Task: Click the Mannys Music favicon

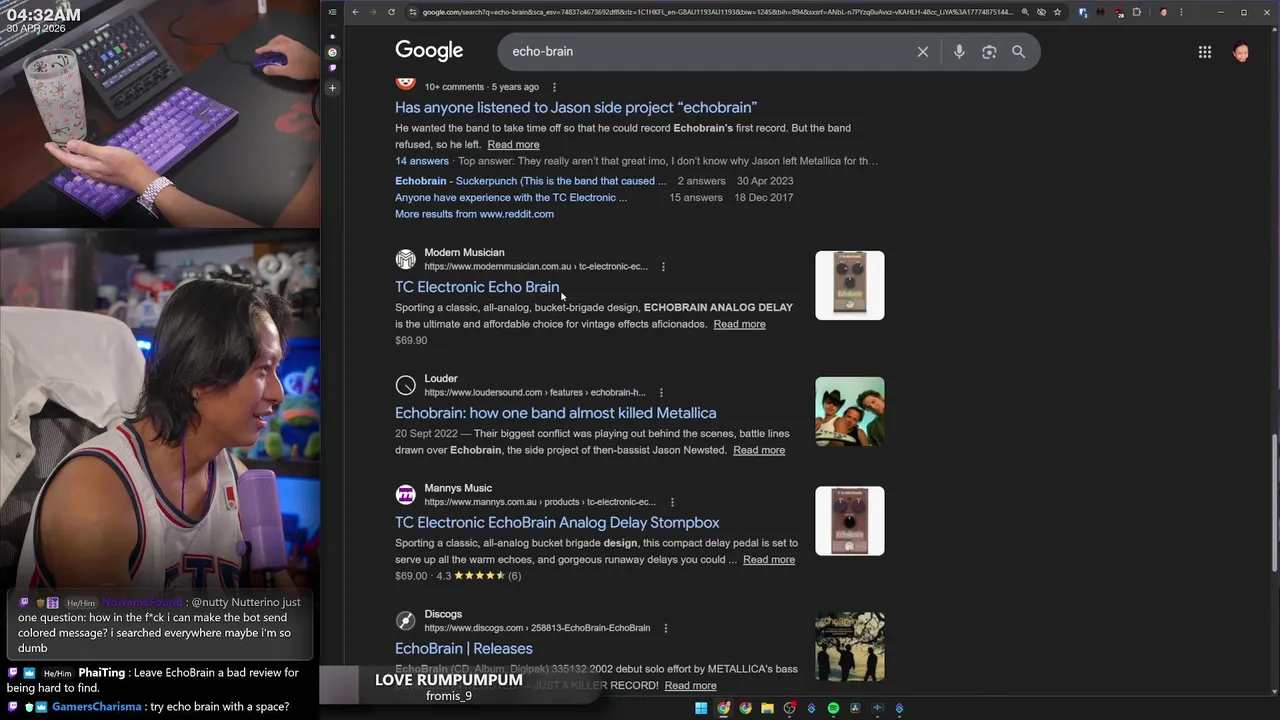Action: coord(405,495)
